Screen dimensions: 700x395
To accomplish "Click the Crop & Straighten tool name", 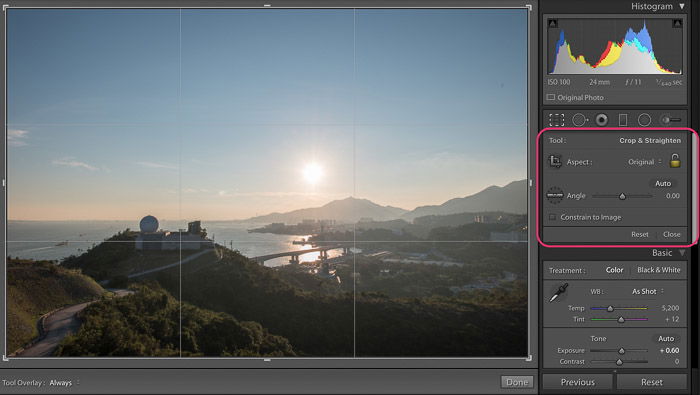I will pyautogui.click(x=650, y=141).
